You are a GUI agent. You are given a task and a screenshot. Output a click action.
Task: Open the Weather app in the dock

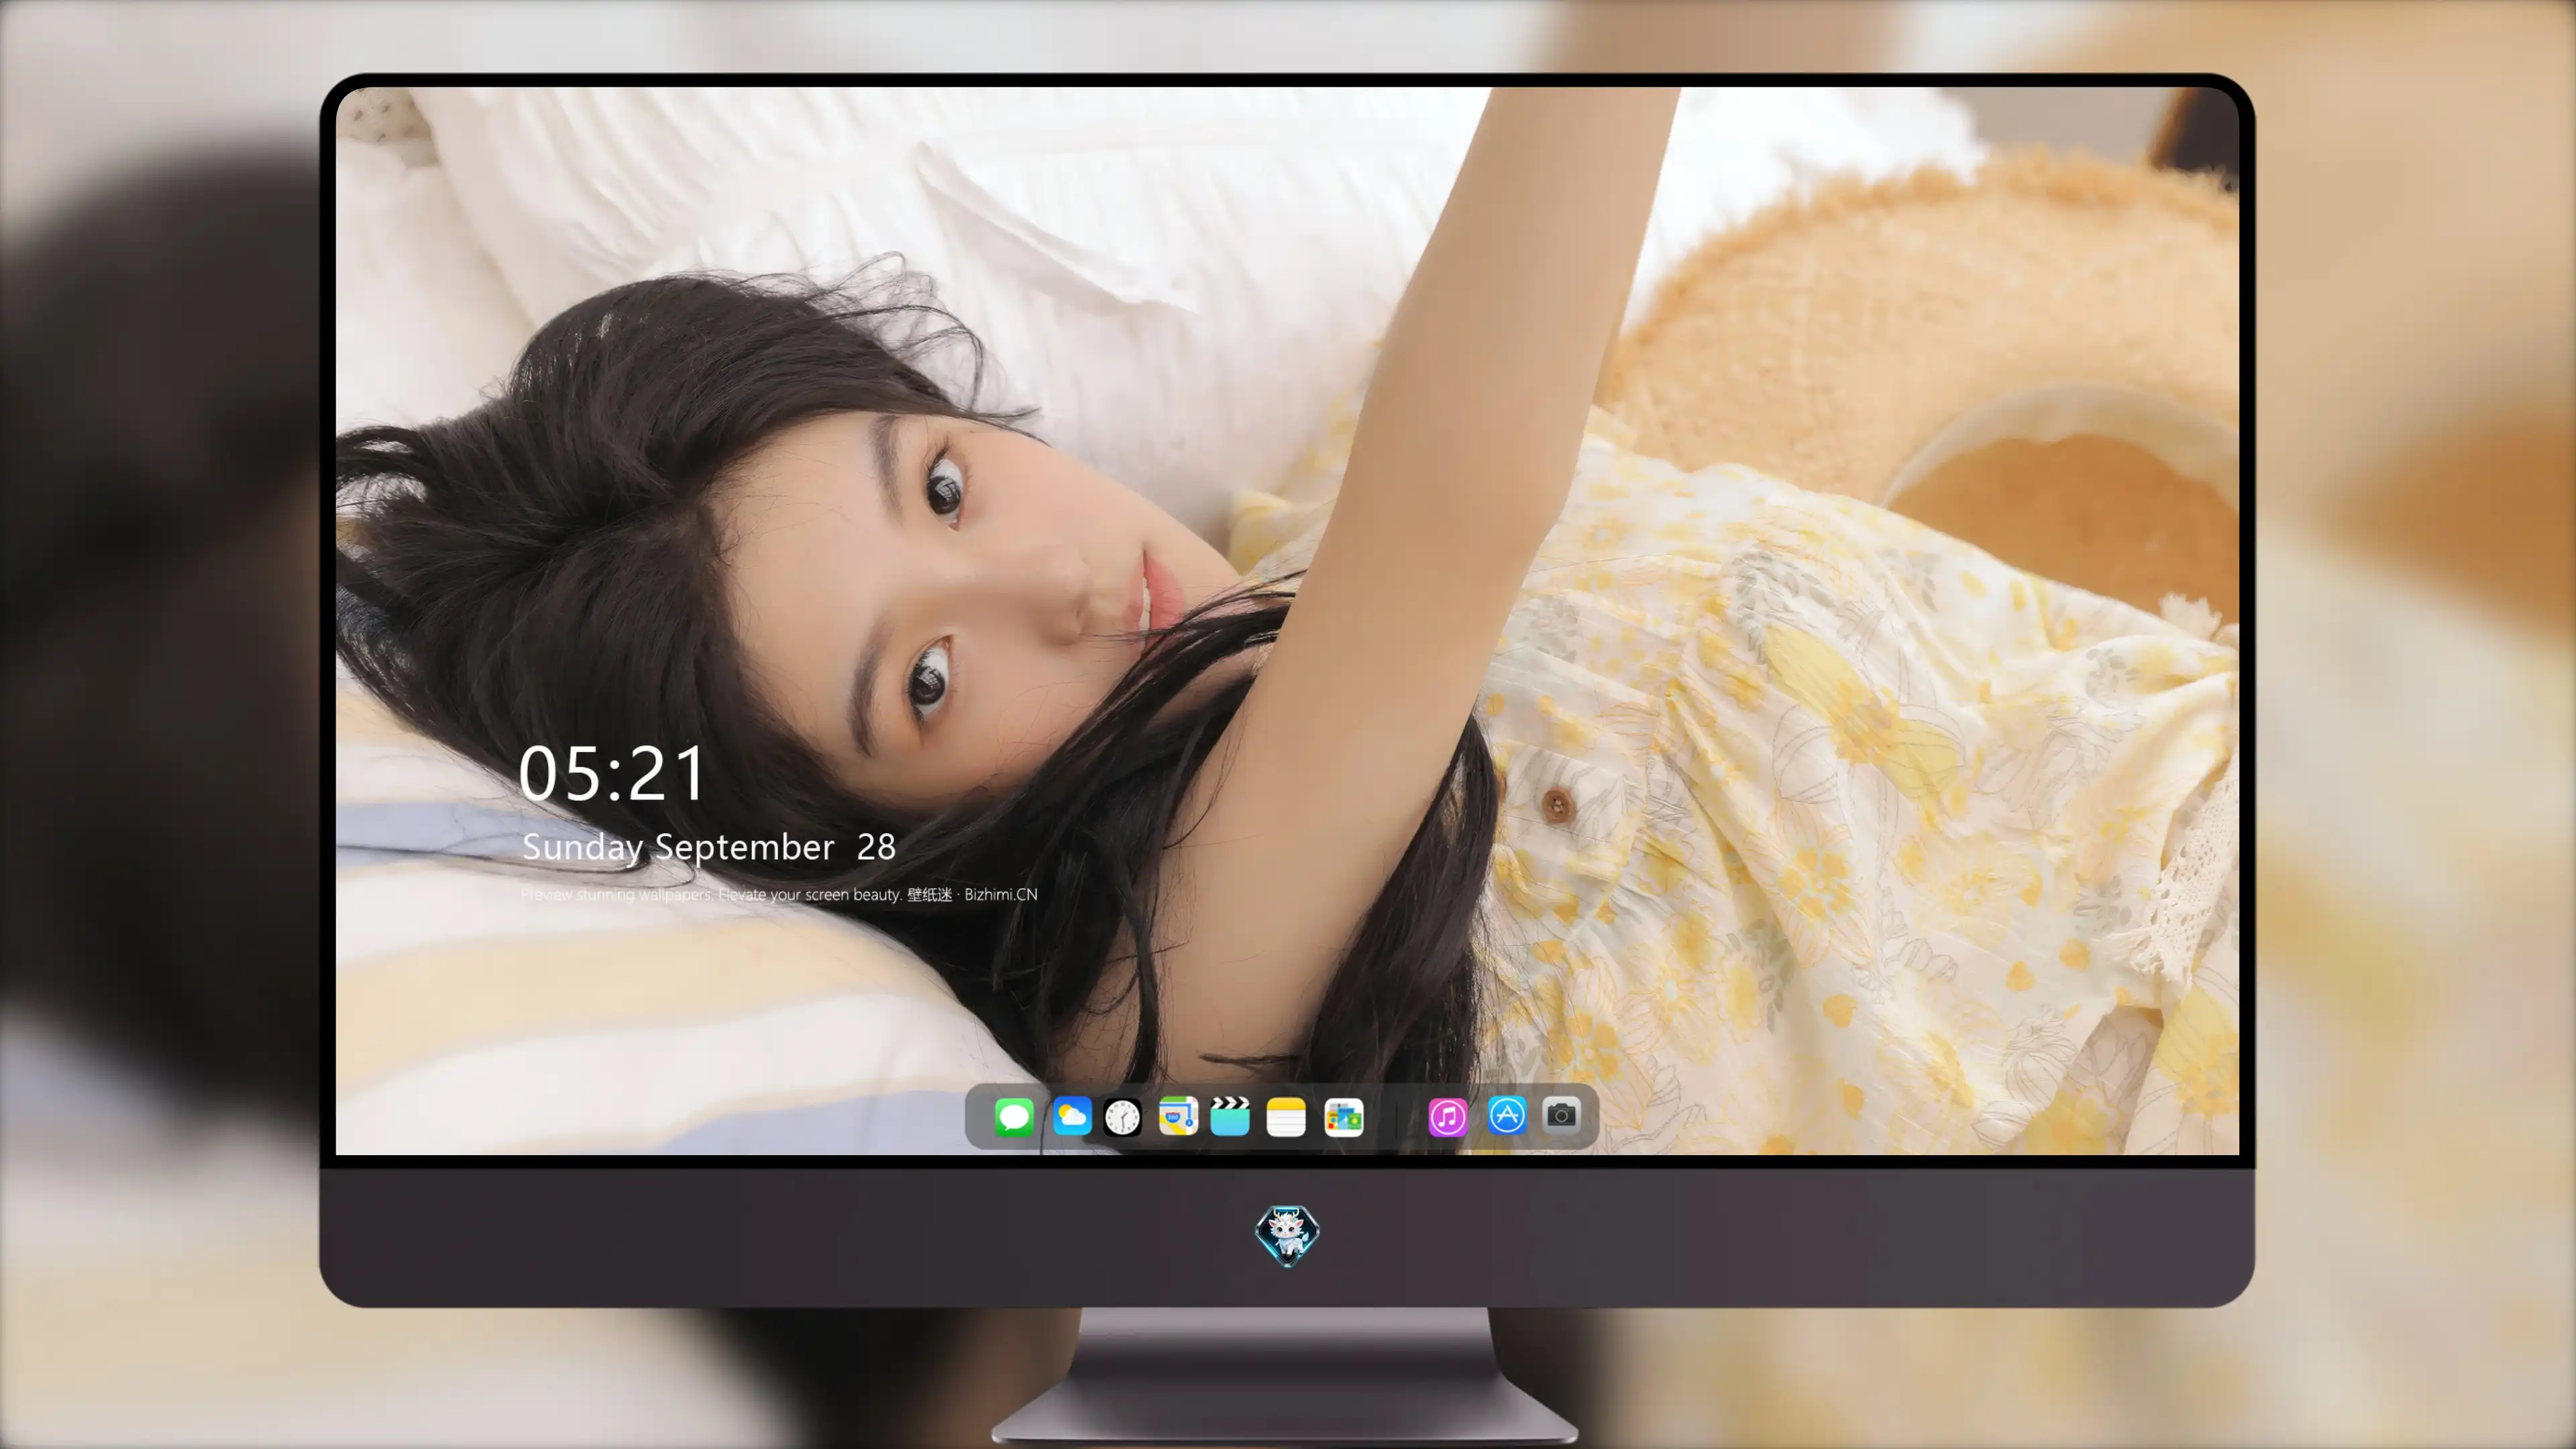(1071, 1116)
